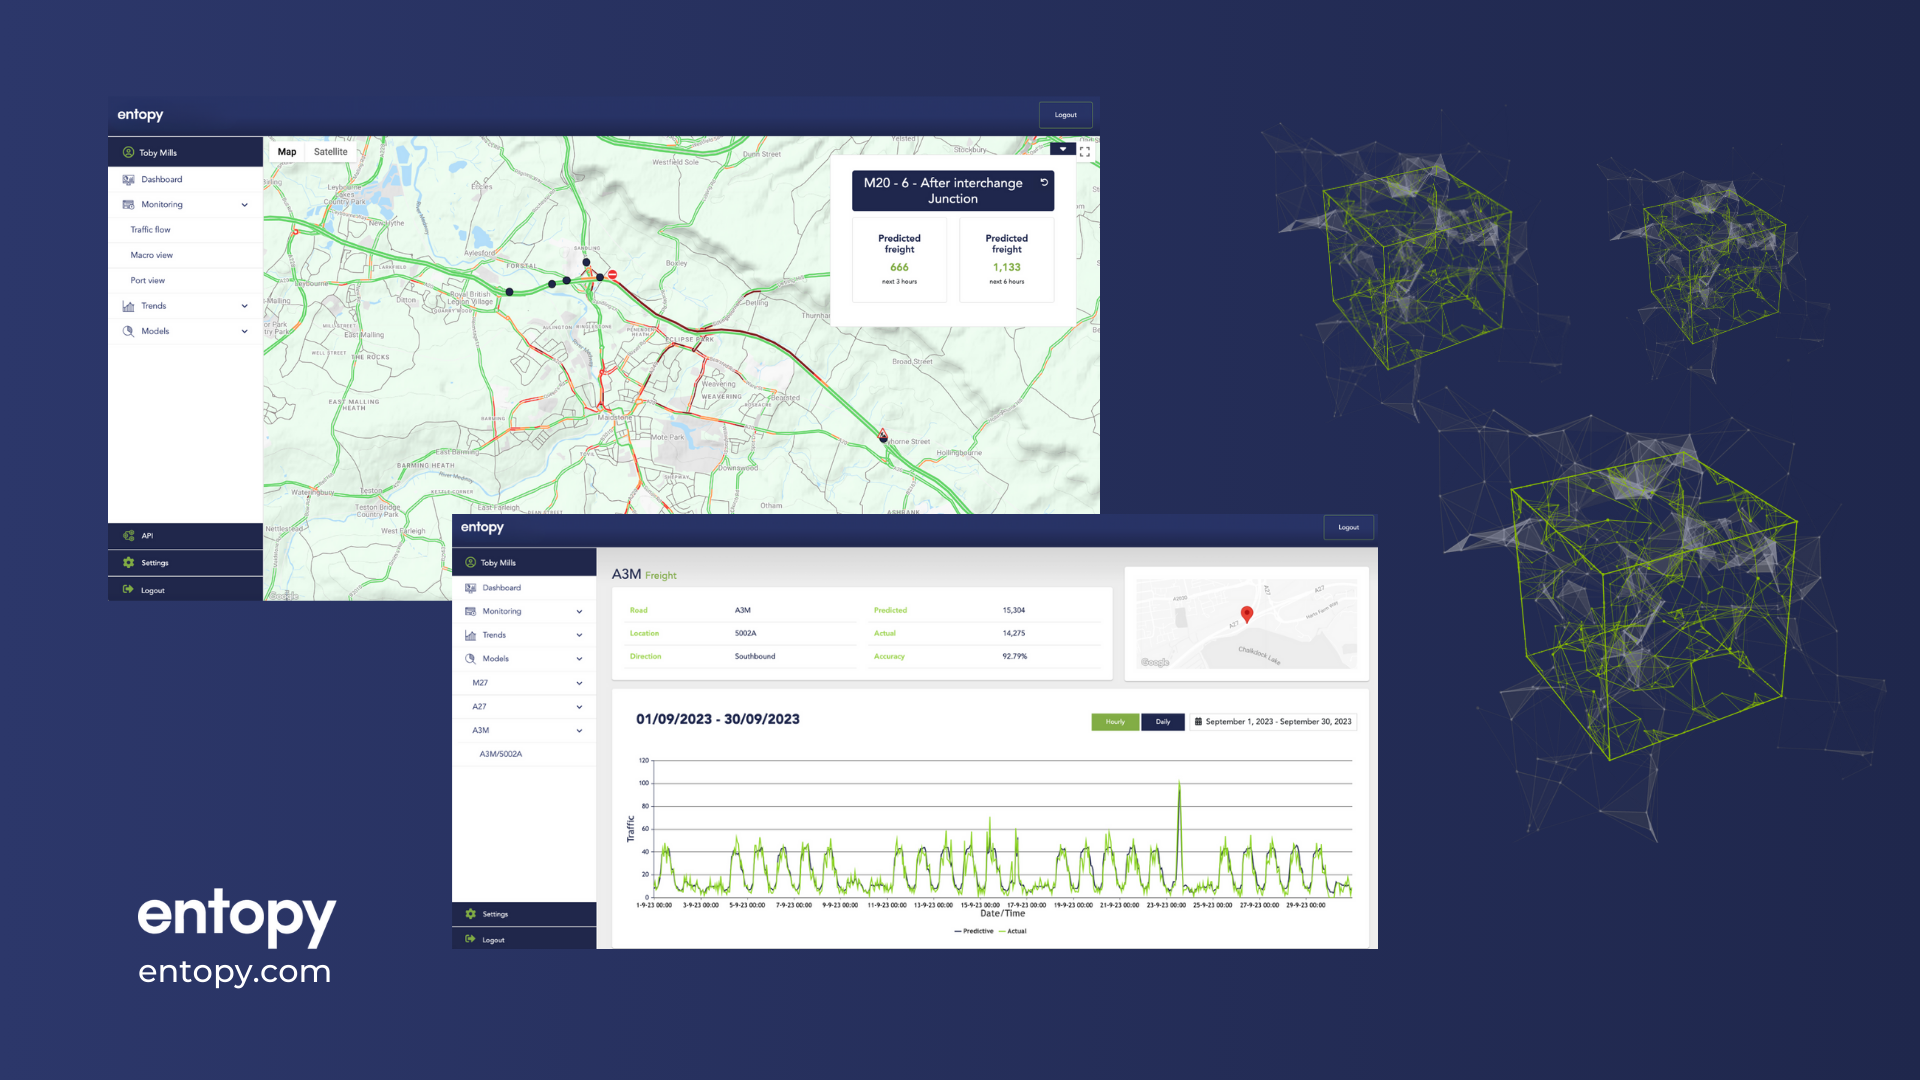
Task: Click the entopy.com website text
Action: coord(235,971)
